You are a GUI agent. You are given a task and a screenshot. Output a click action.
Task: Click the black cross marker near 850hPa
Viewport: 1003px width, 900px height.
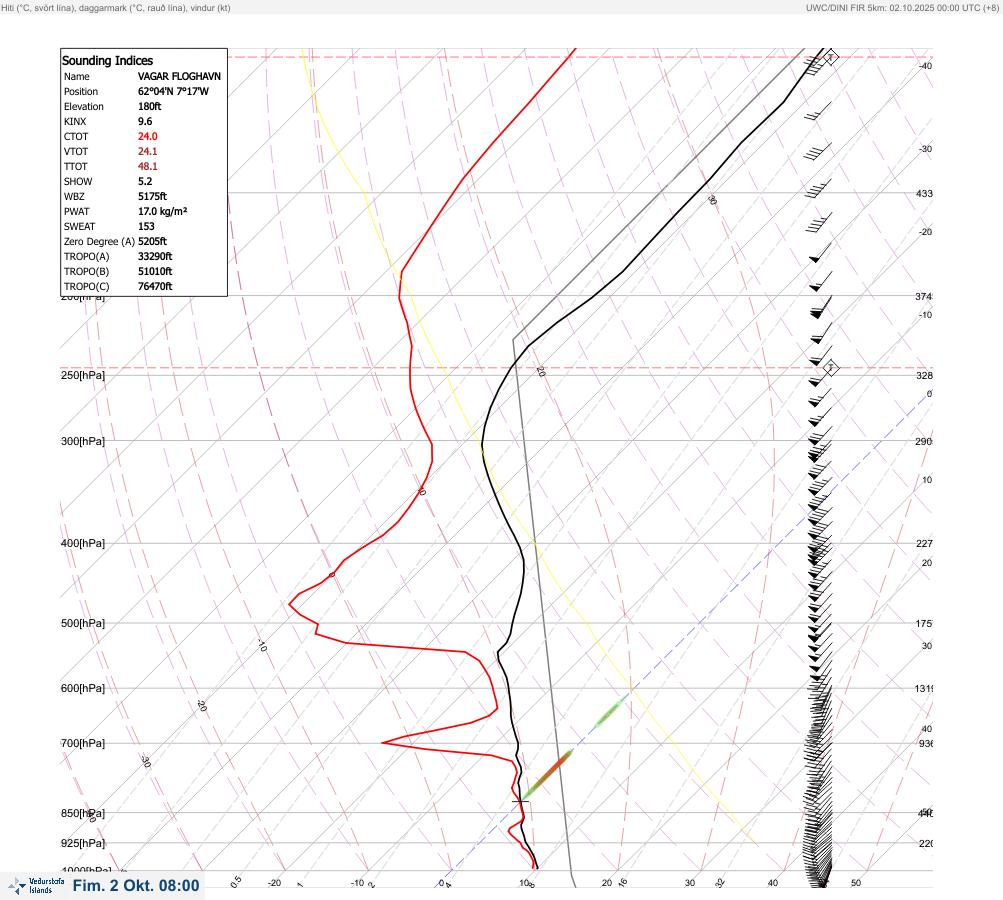coord(521,800)
